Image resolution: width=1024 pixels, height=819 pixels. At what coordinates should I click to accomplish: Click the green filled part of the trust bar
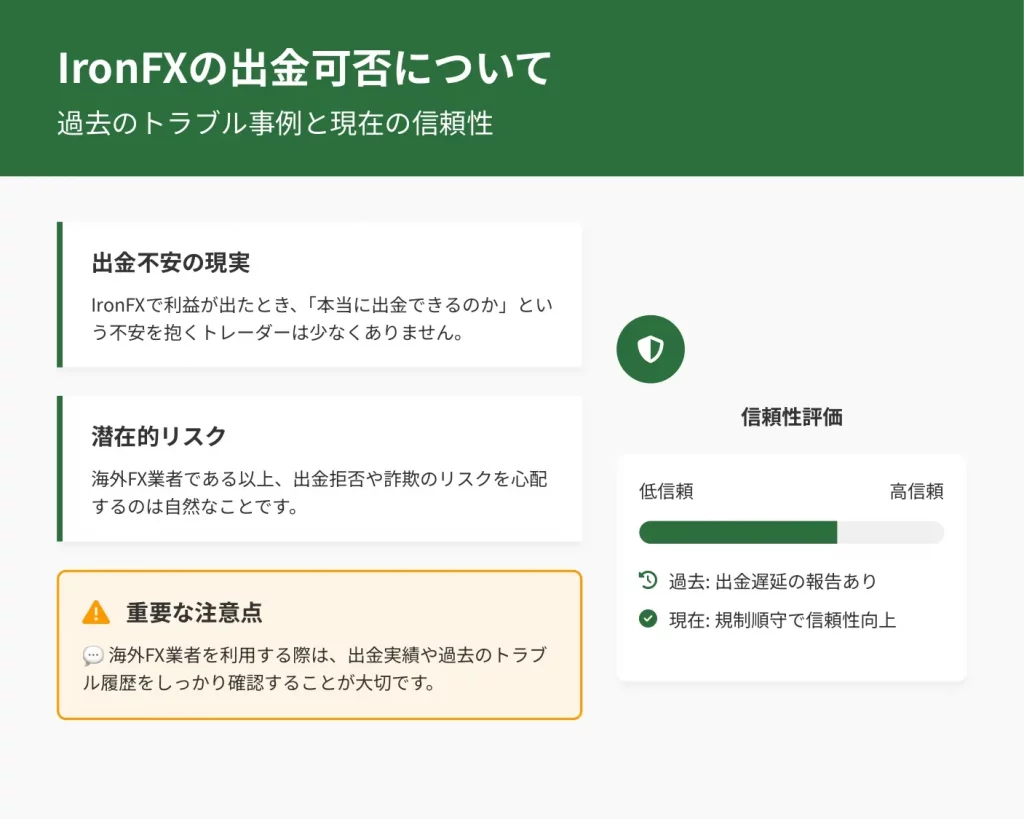click(737, 532)
